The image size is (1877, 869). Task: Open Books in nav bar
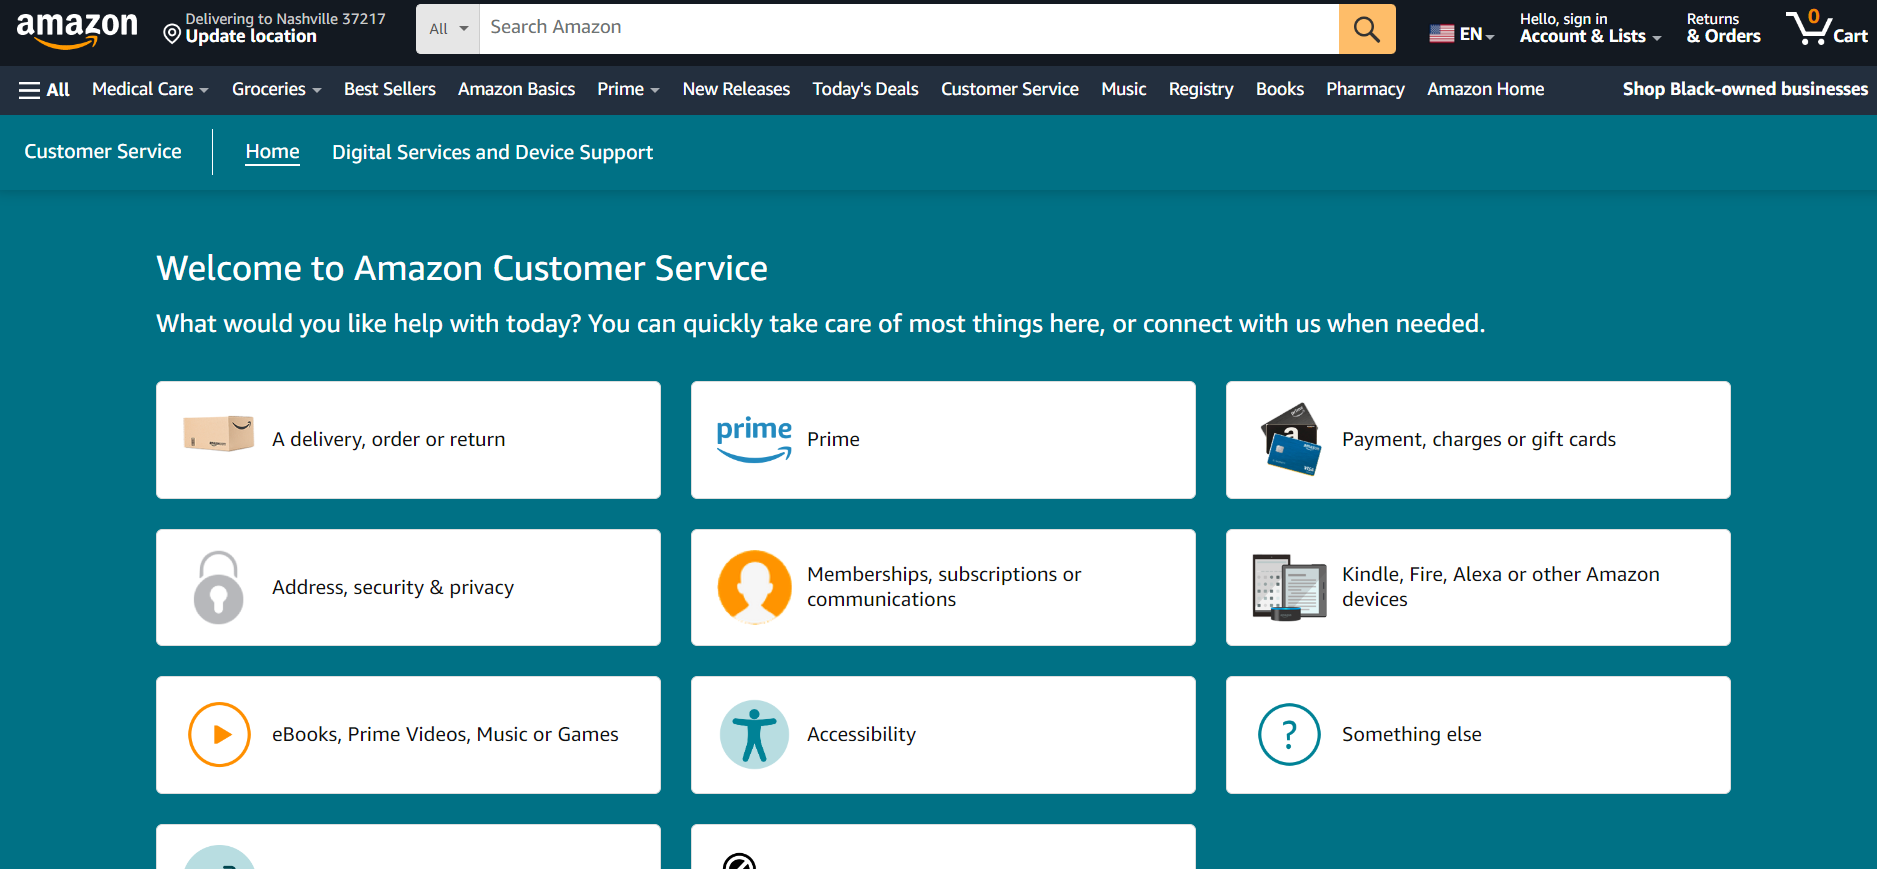point(1280,89)
